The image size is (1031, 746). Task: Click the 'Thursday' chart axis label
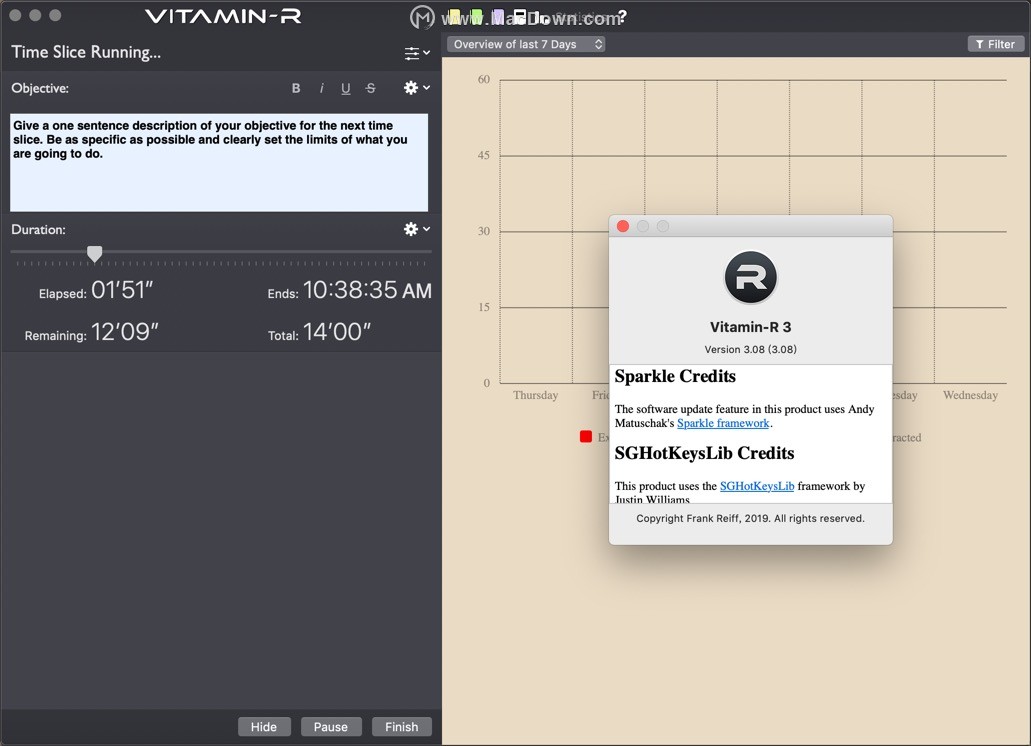(x=535, y=395)
